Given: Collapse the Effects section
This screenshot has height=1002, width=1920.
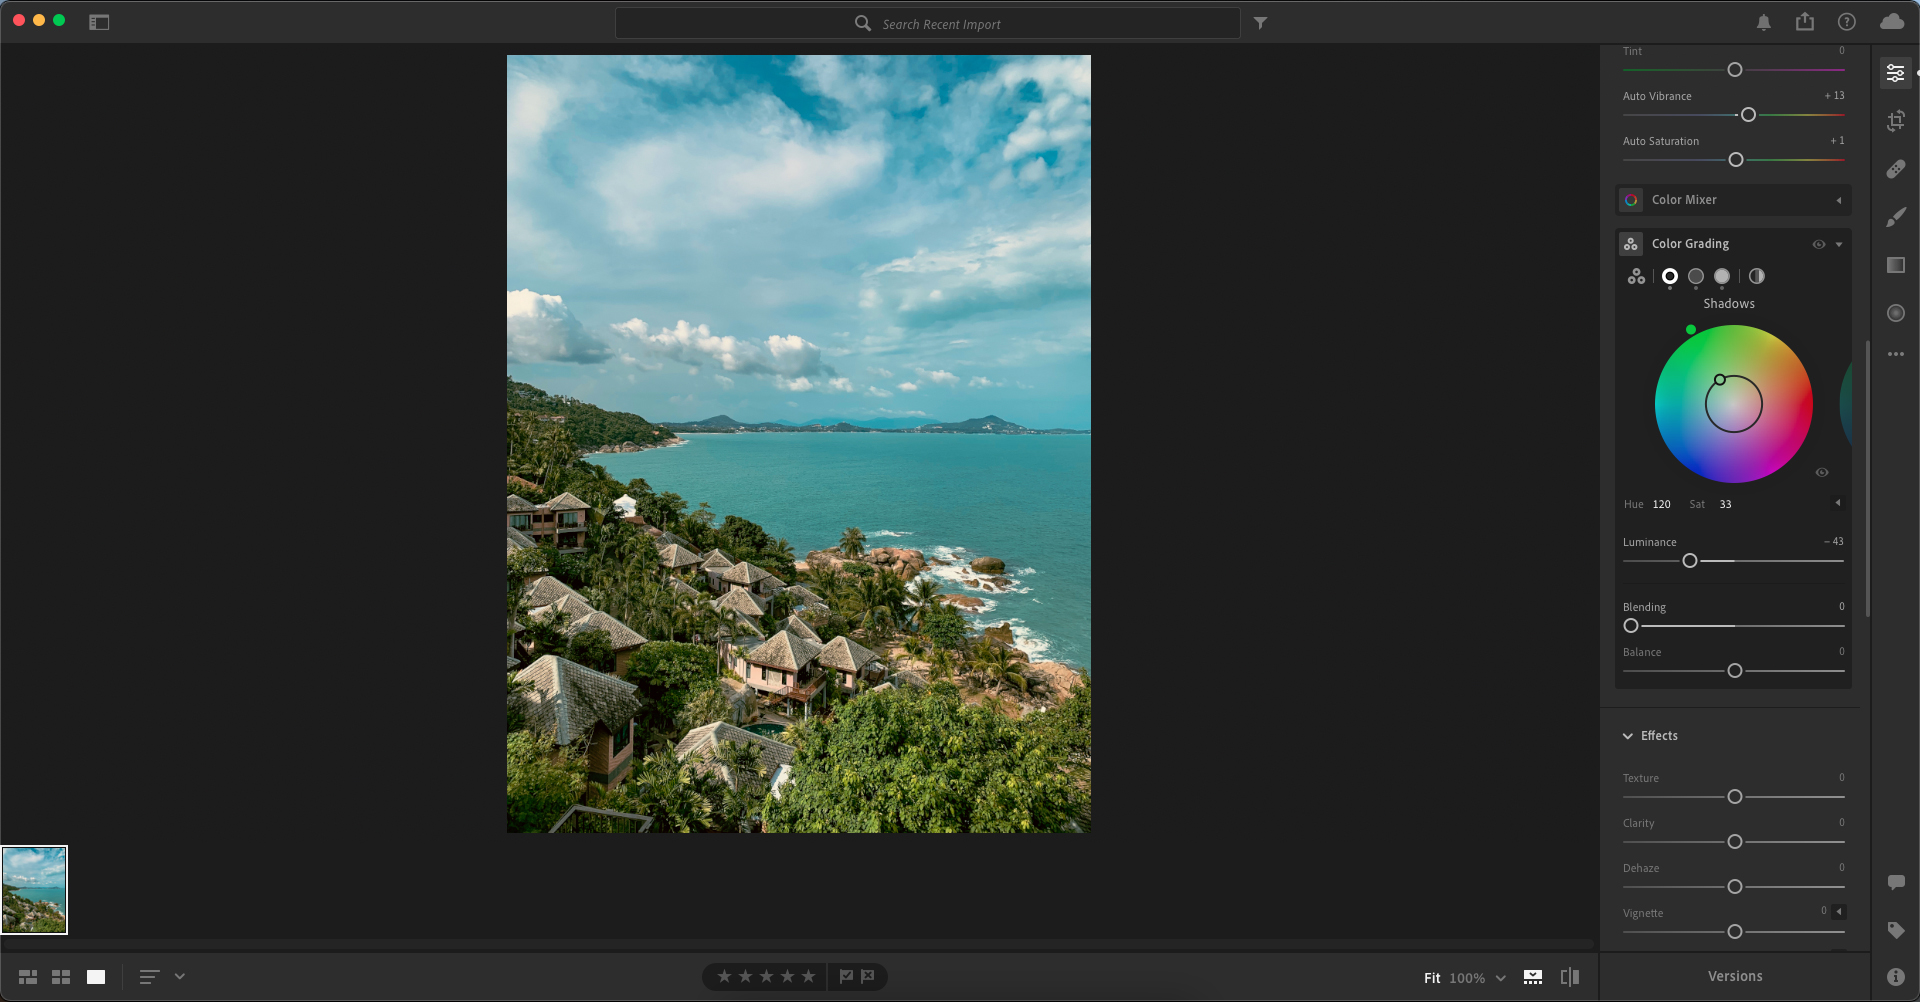Looking at the screenshot, I should 1628,736.
